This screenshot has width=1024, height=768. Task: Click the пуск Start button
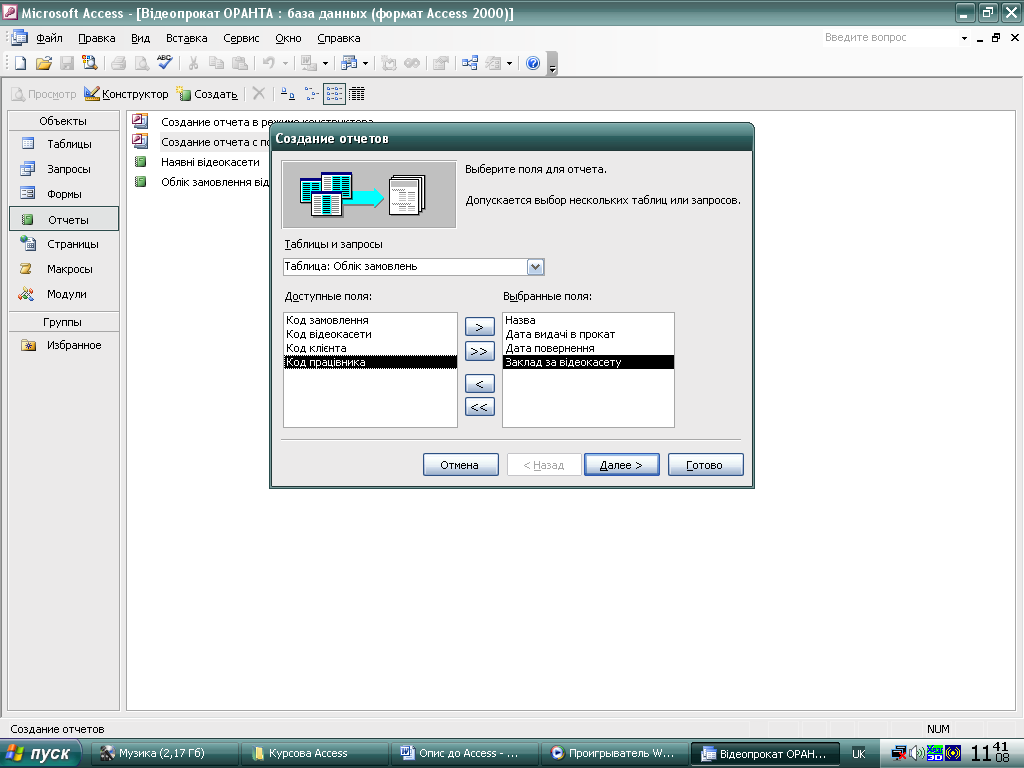(x=40, y=754)
